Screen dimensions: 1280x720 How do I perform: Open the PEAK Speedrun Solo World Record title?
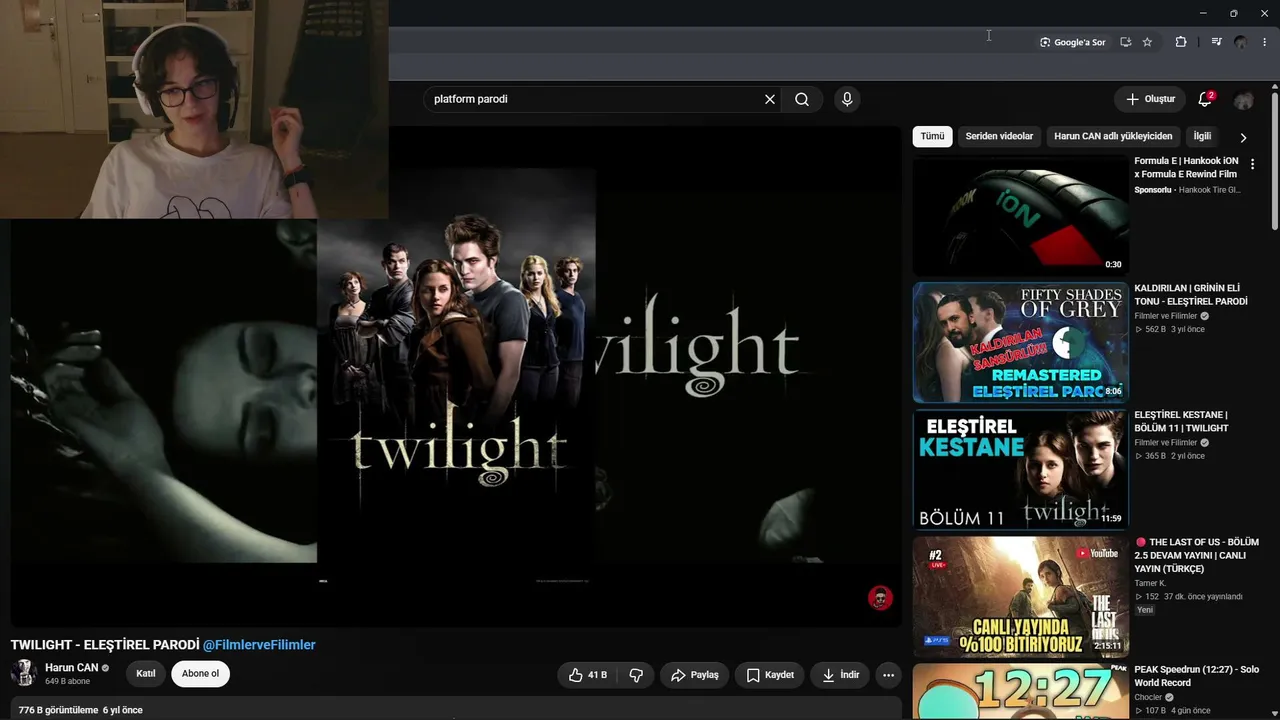coord(1196,676)
